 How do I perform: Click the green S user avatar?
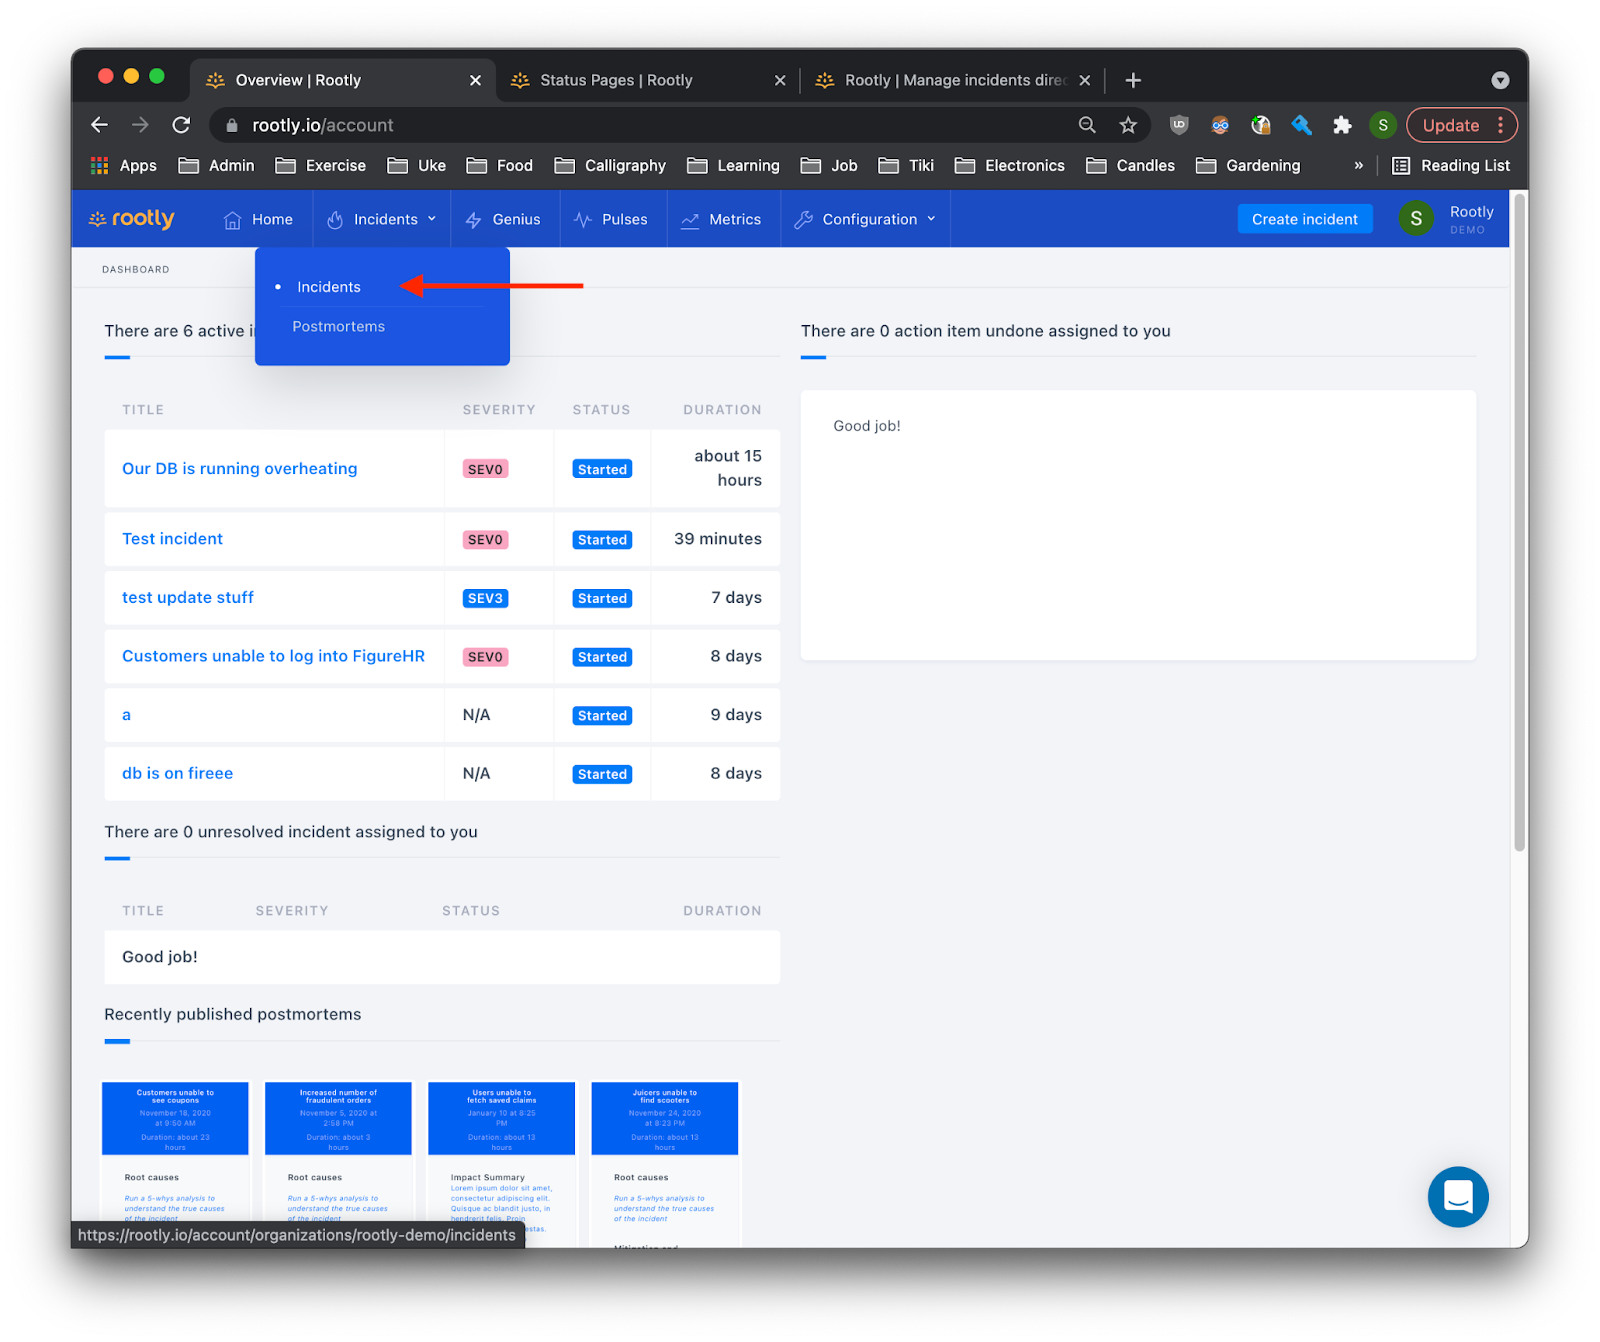1416,219
